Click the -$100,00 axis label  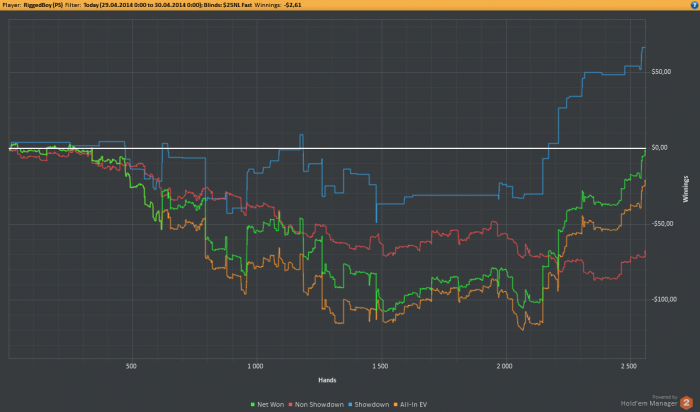click(663, 300)
